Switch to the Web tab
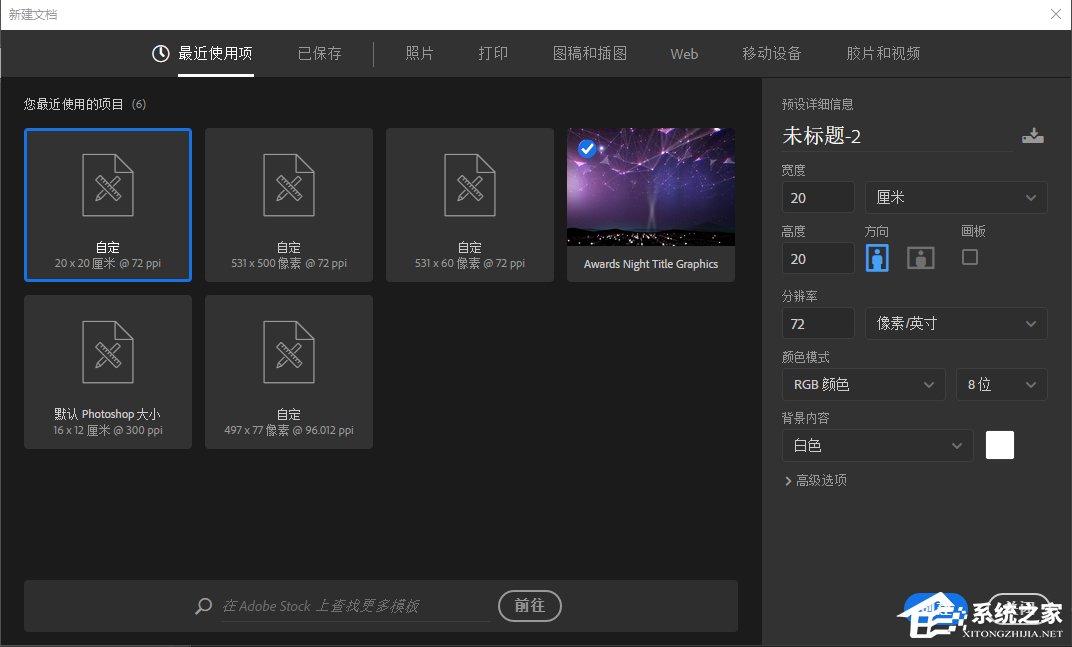Screen dimensions: 1072x647 tap(684, 54)
